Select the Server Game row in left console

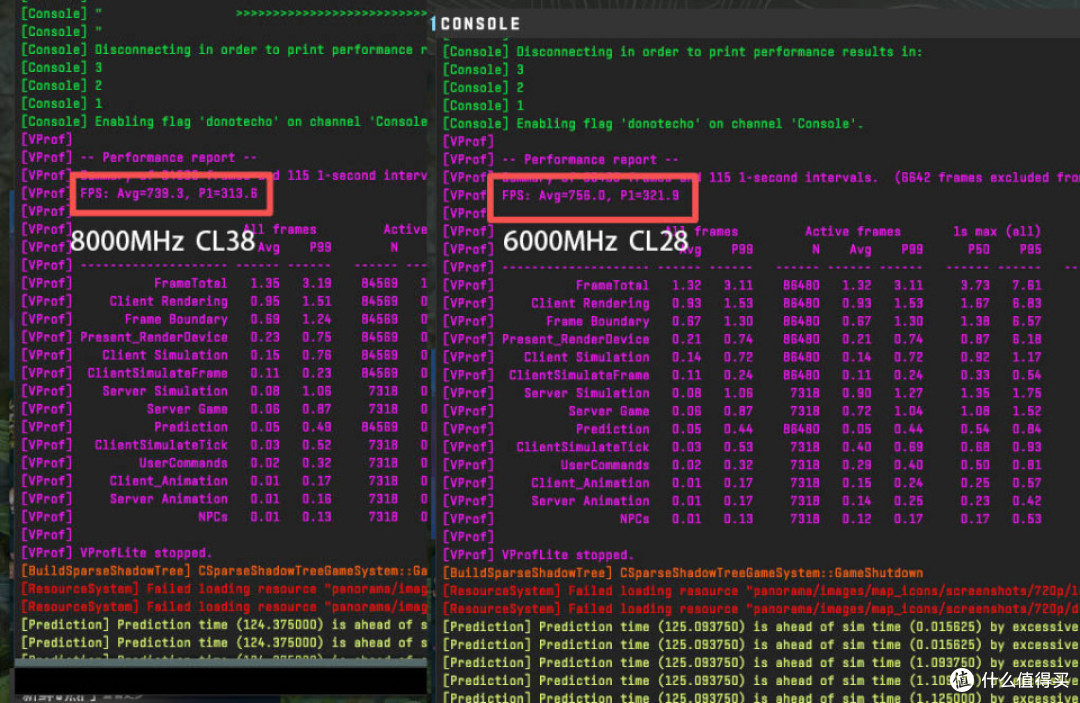(x=225, y=408)
